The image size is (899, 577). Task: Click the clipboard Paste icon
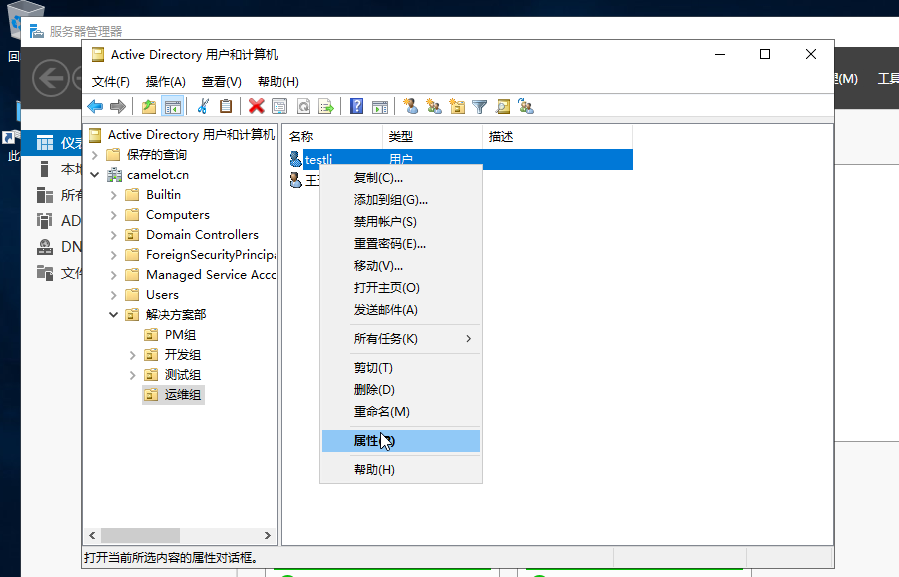[226, 106]
